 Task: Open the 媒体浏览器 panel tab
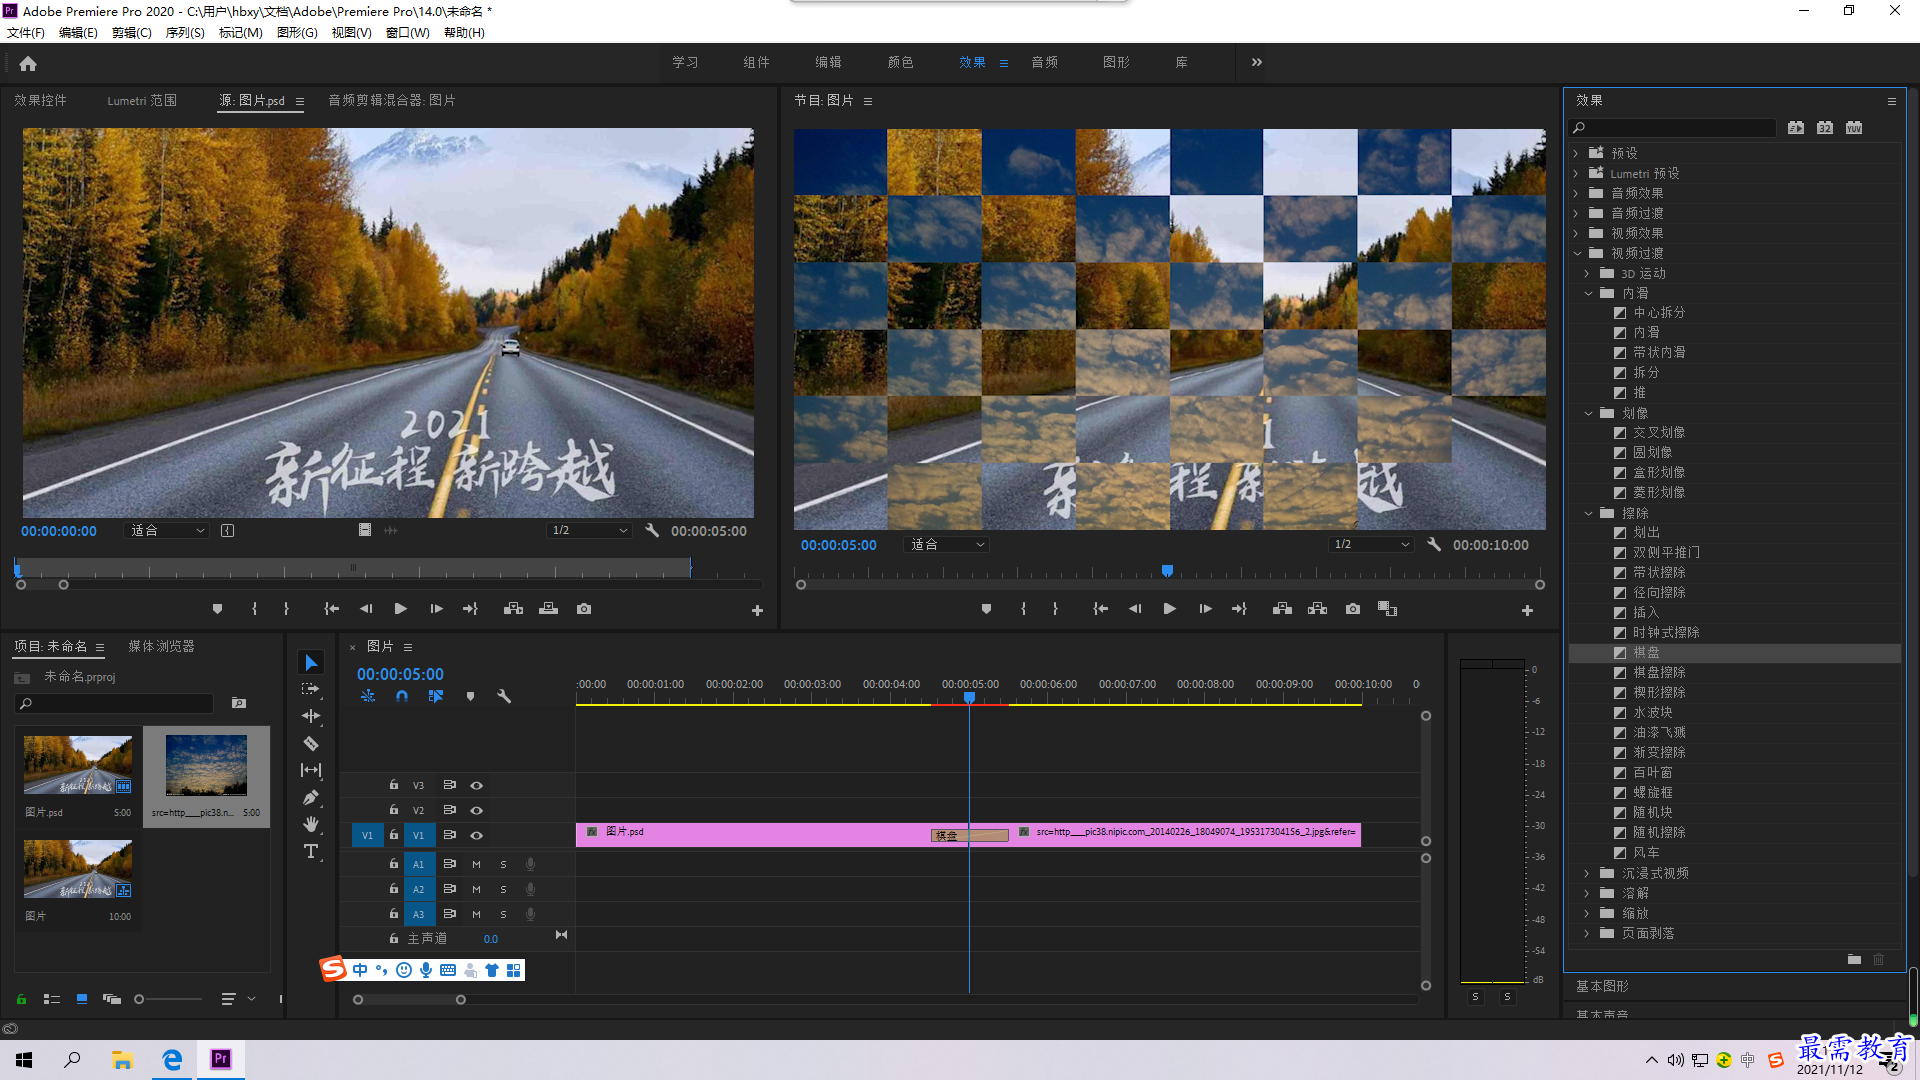[x=161, y=646]
